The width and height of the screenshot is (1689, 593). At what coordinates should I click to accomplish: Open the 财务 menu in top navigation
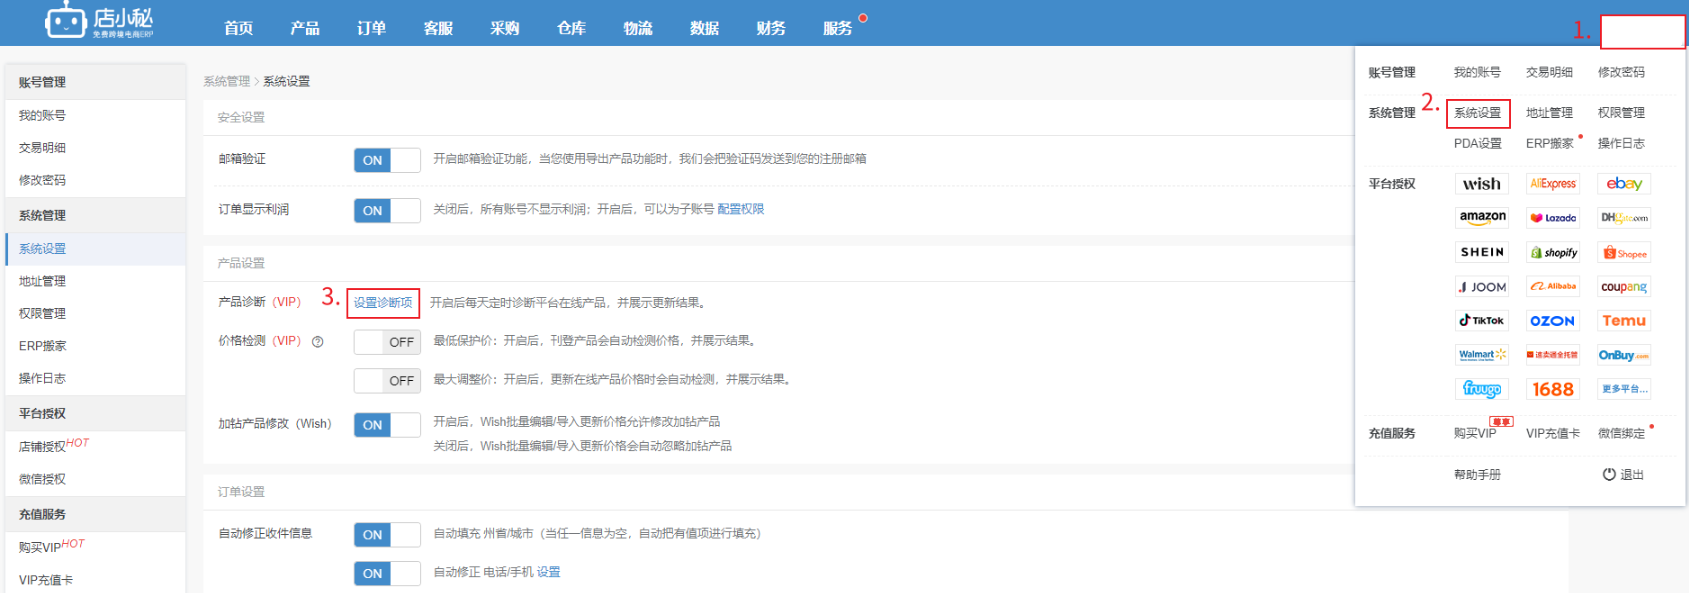pos(771,28)
